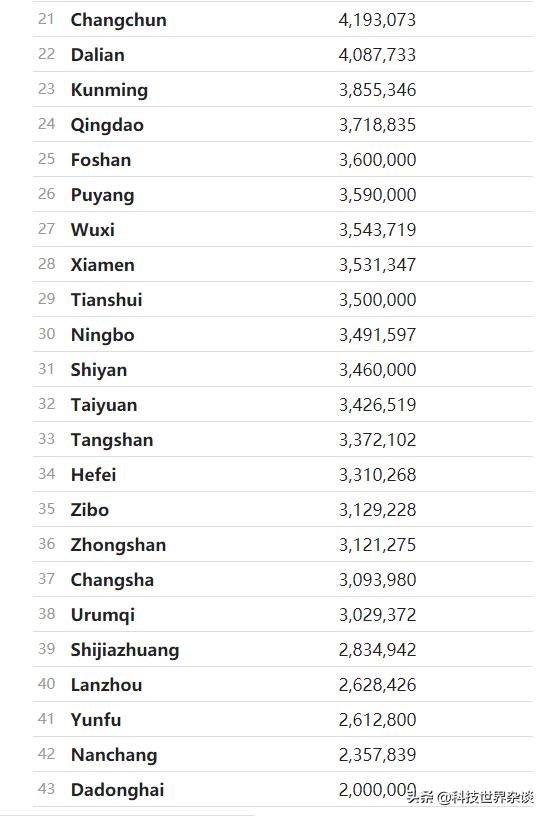This screenshot has height=816, width=546.
Task: Click the Qingdao city name
Action: [x=107, y=125]
